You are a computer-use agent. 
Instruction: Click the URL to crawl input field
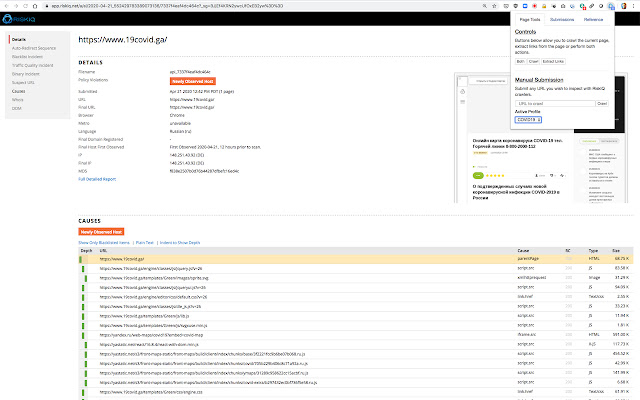538,103
